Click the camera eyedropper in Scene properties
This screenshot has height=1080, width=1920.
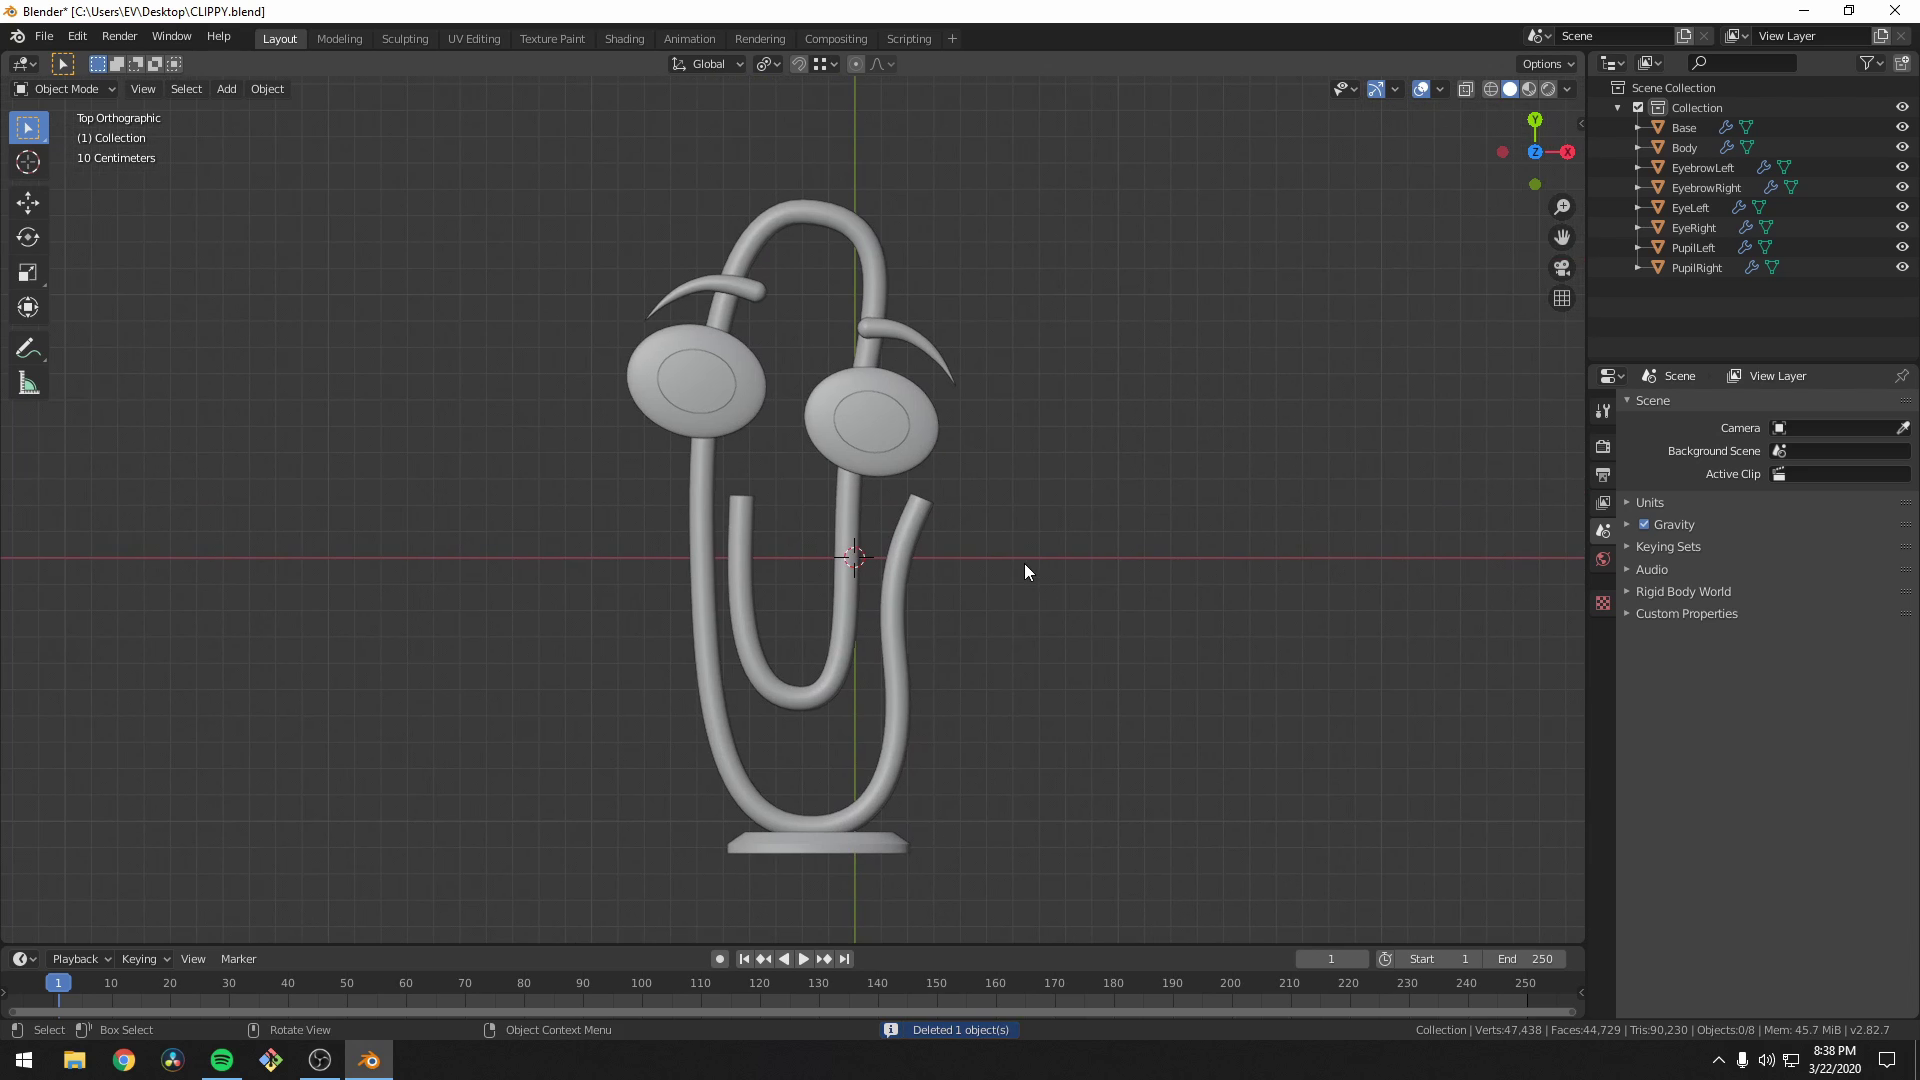[x=1904, y=427]
